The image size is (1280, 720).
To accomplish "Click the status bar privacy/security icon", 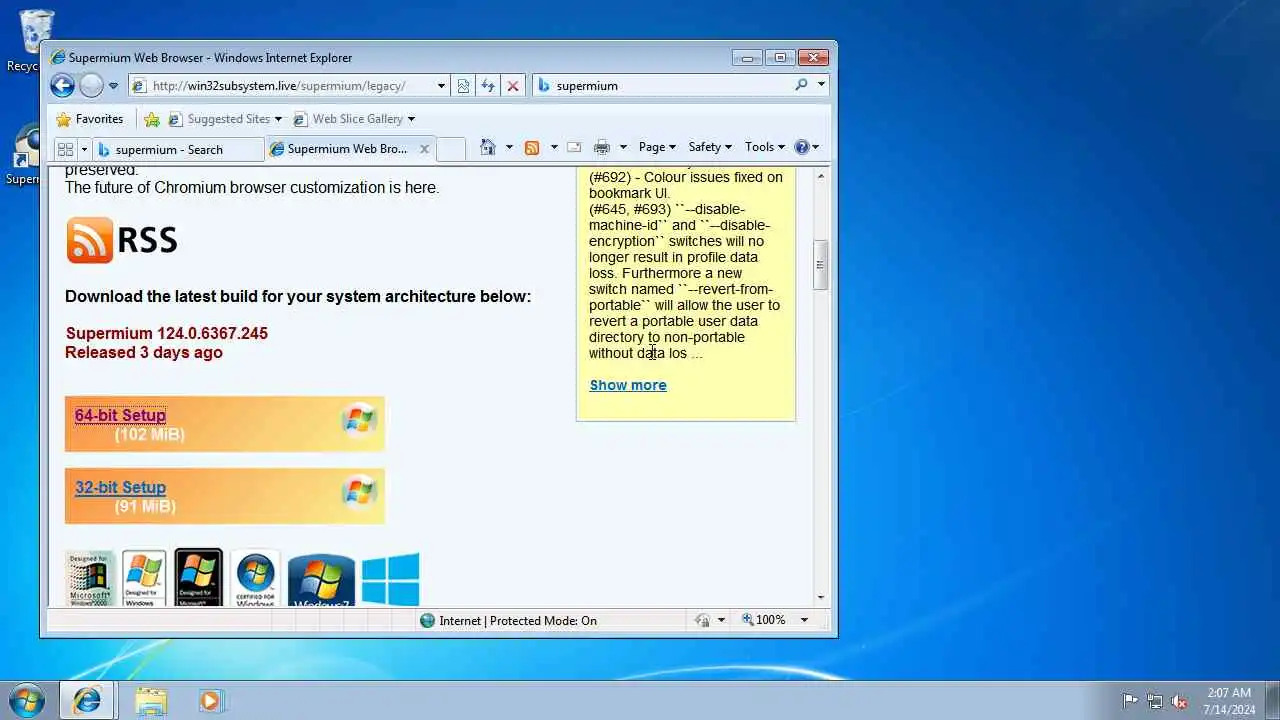I will point(702,620).
